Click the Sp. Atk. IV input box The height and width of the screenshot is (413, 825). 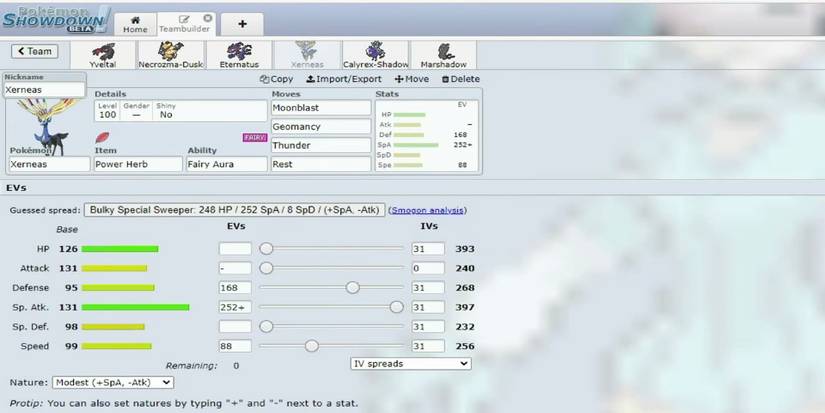(x=428, y=307)
